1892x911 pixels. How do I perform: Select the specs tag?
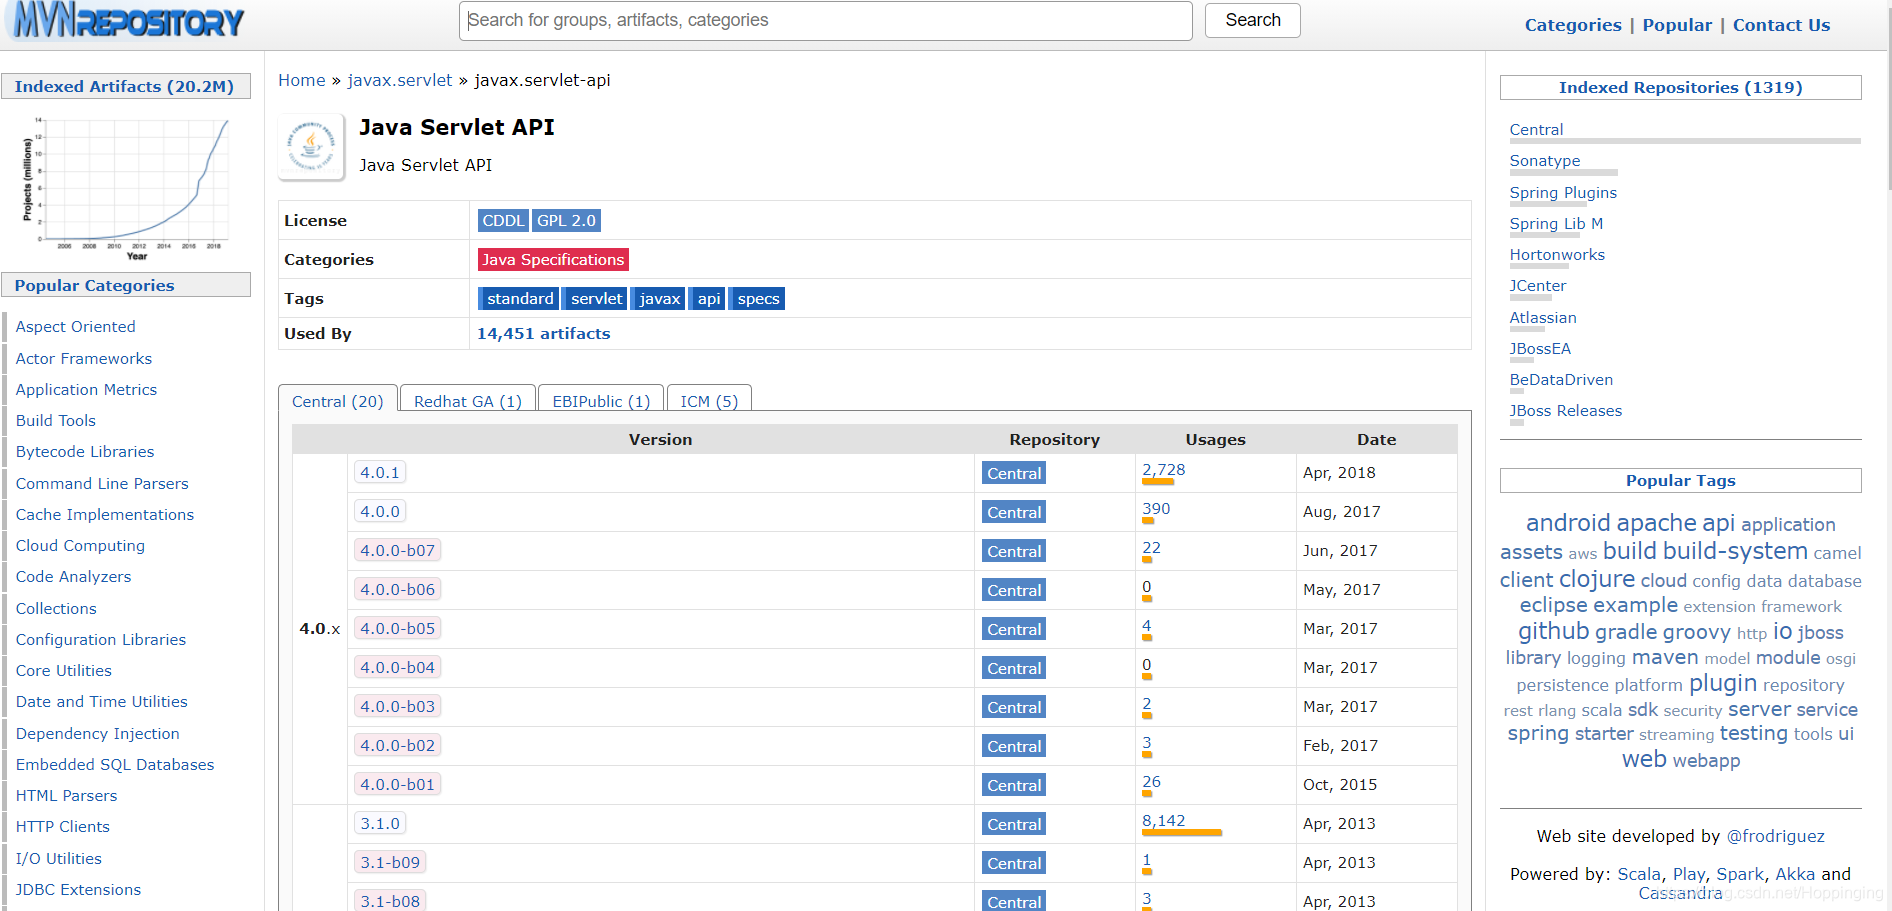pyautogui.click(x=758, y=298)
